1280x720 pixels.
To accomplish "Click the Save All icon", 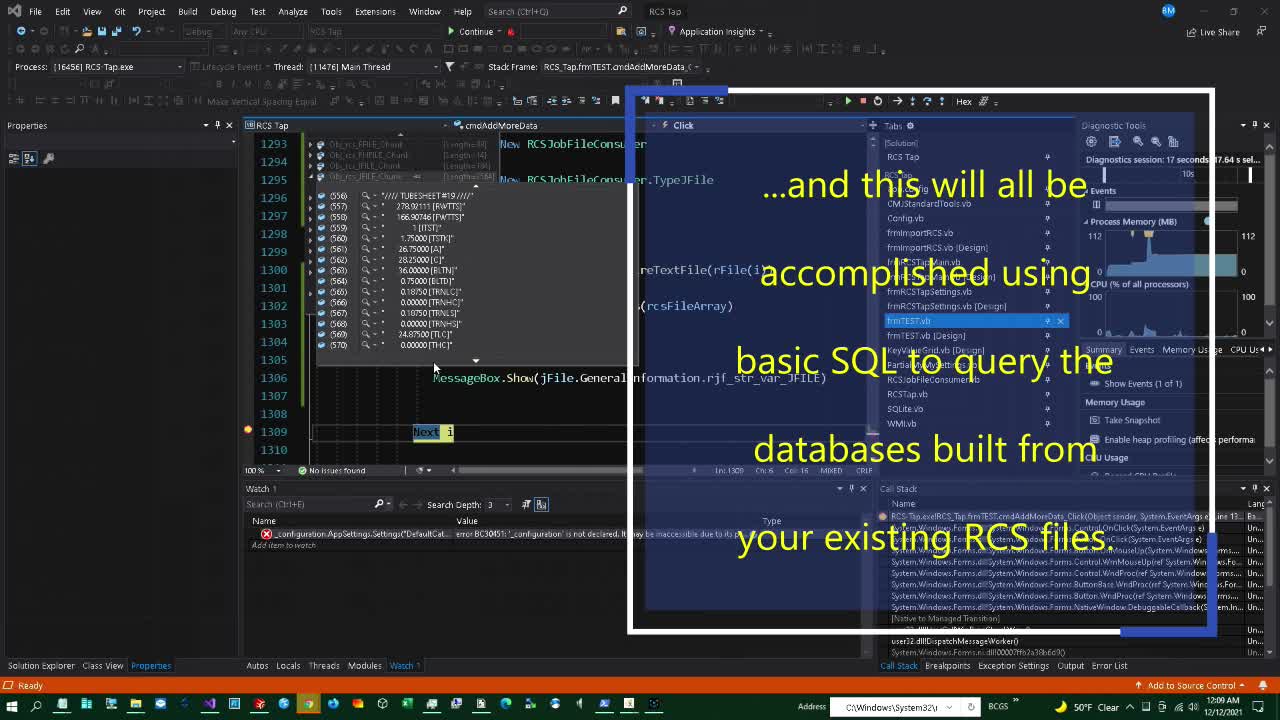I will (x=117, y=31).
